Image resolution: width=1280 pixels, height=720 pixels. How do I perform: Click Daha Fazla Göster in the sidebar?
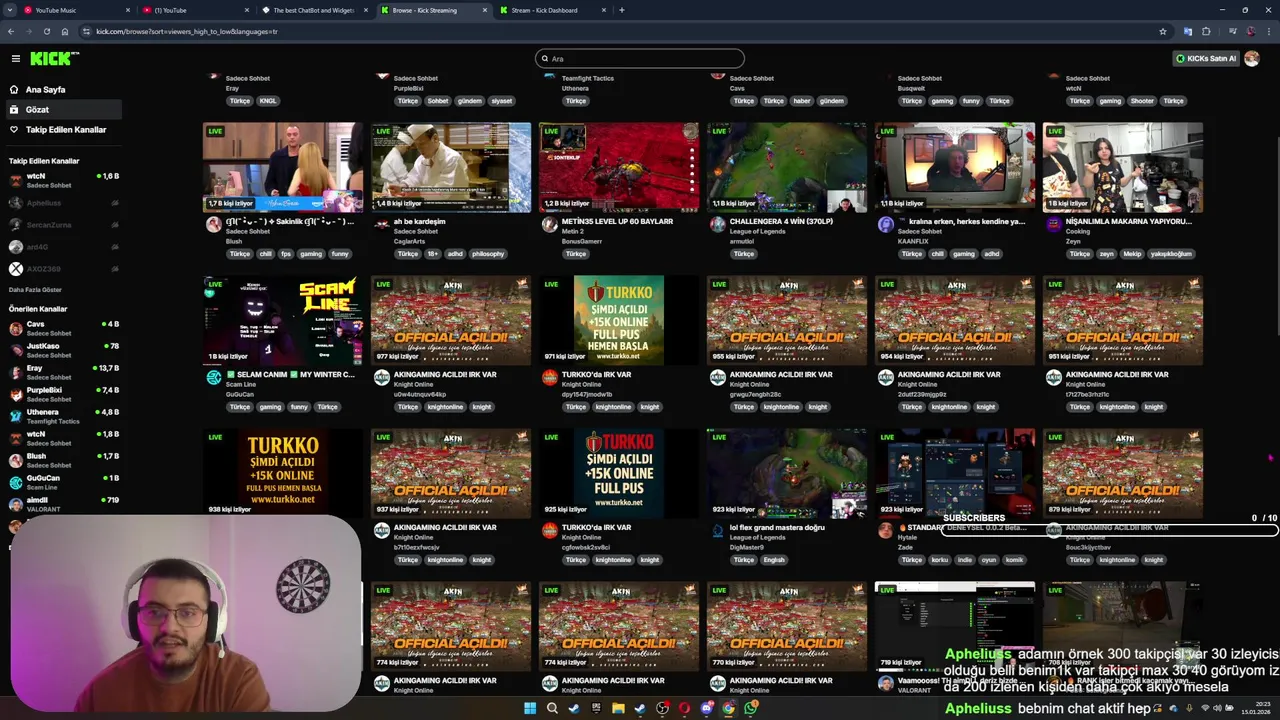(x=35, y=290)
